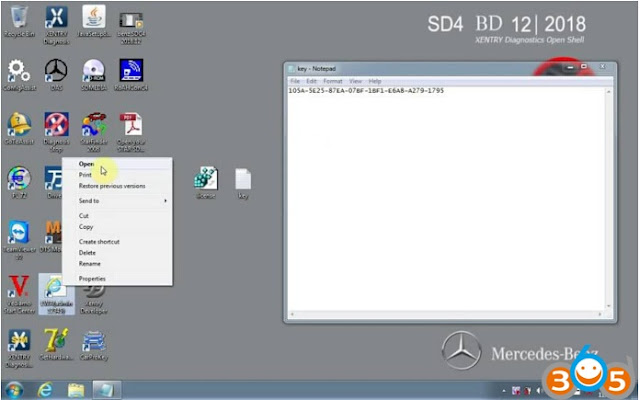
Task: Open the Windows Start menu orb
Action: (x=14, y=390)
